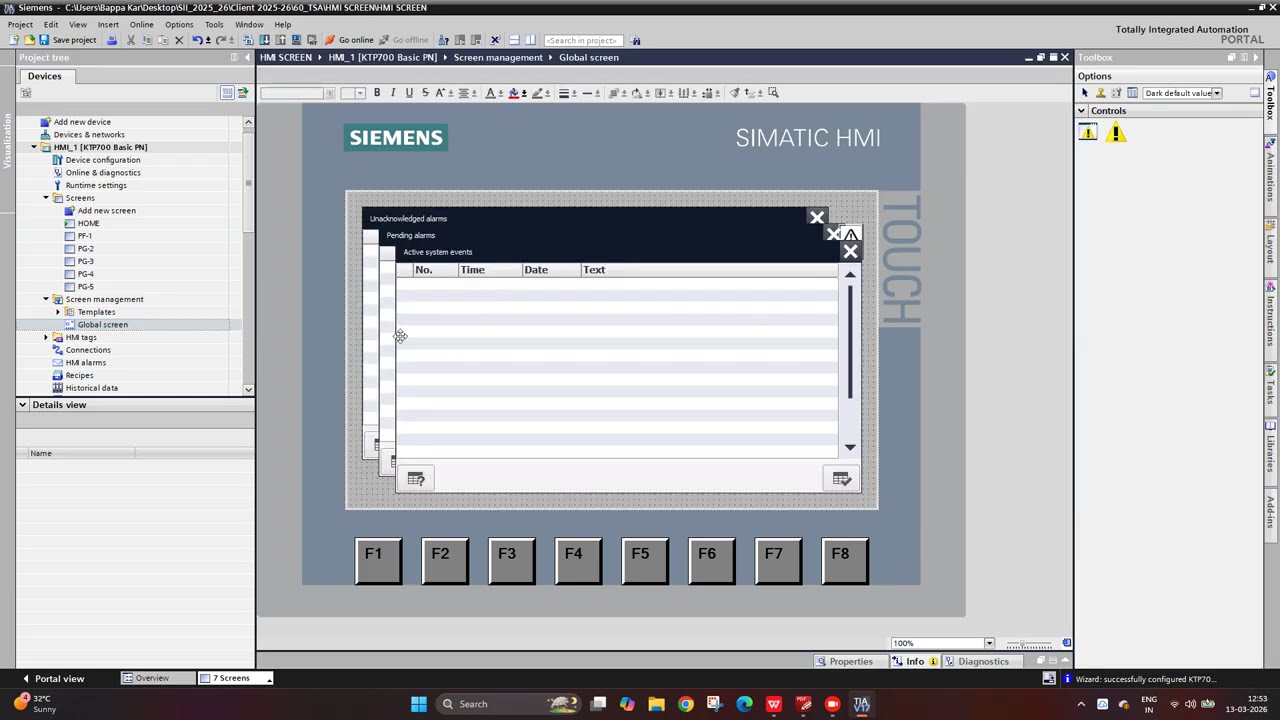Open Microsoft Edge from taskbar
This screenshot has height=720, width=1280.
744,704
